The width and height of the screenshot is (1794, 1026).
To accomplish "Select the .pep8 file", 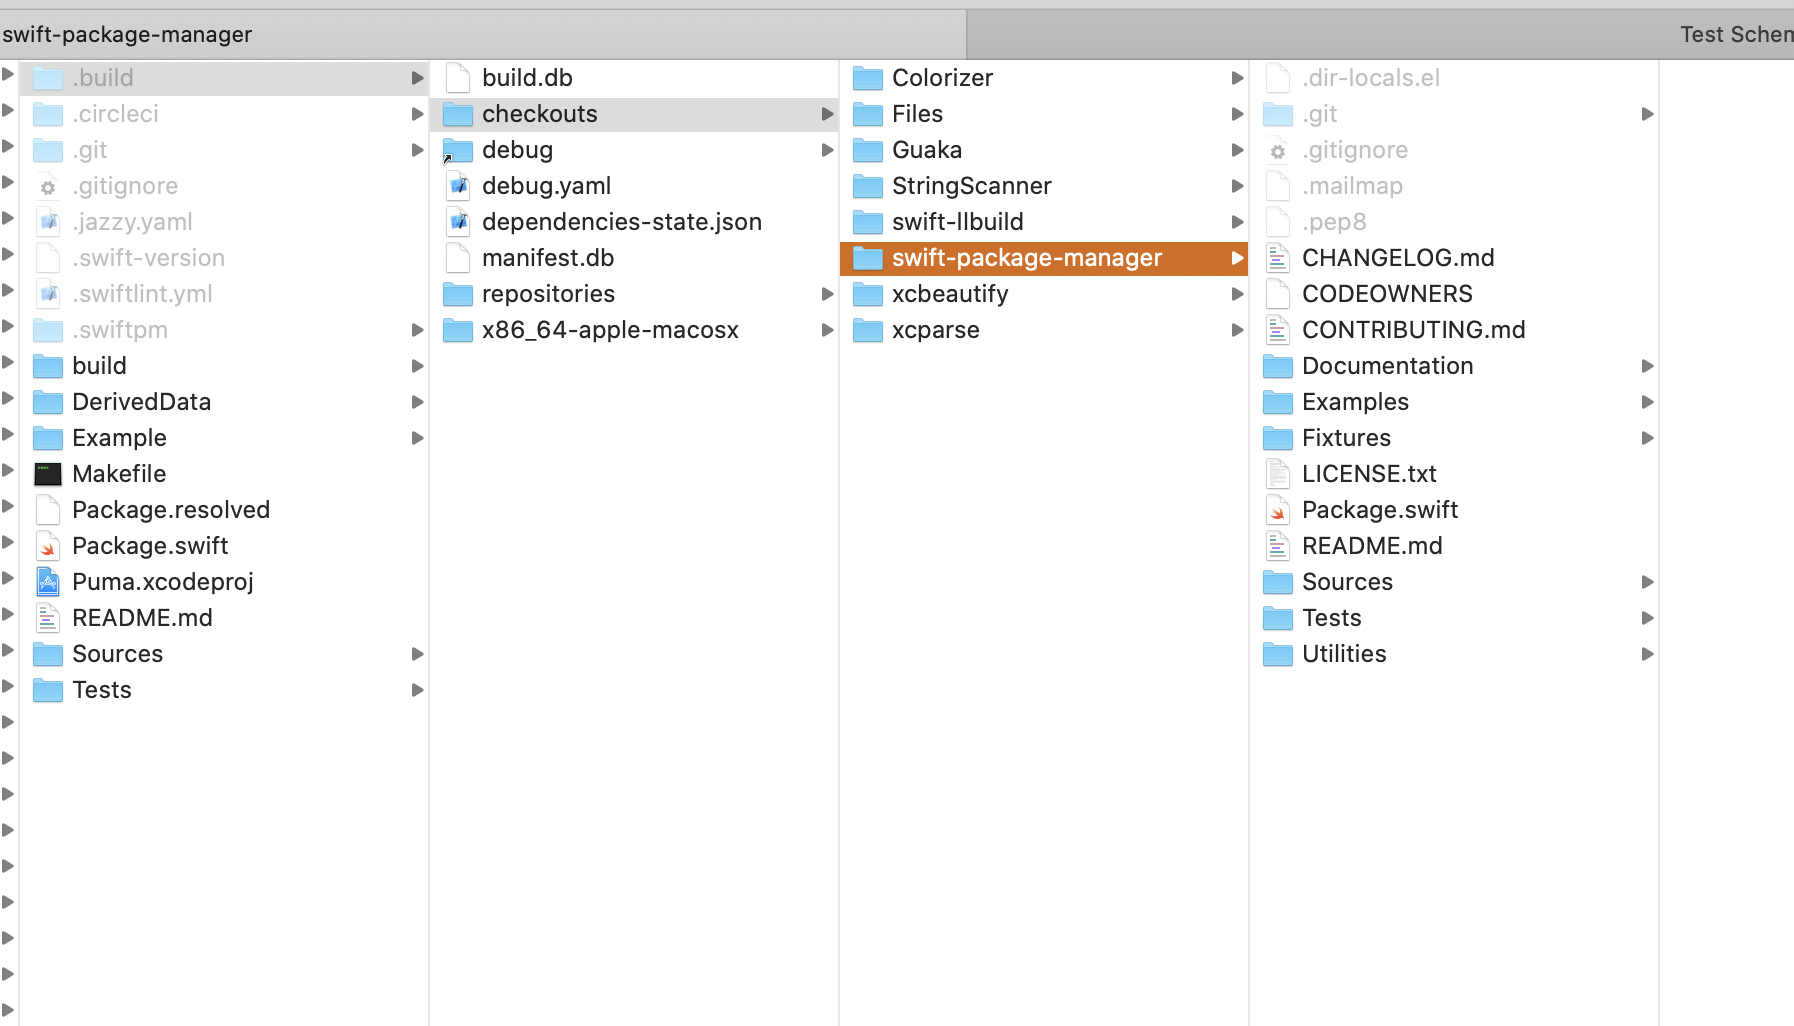I will pos(1454,222).
